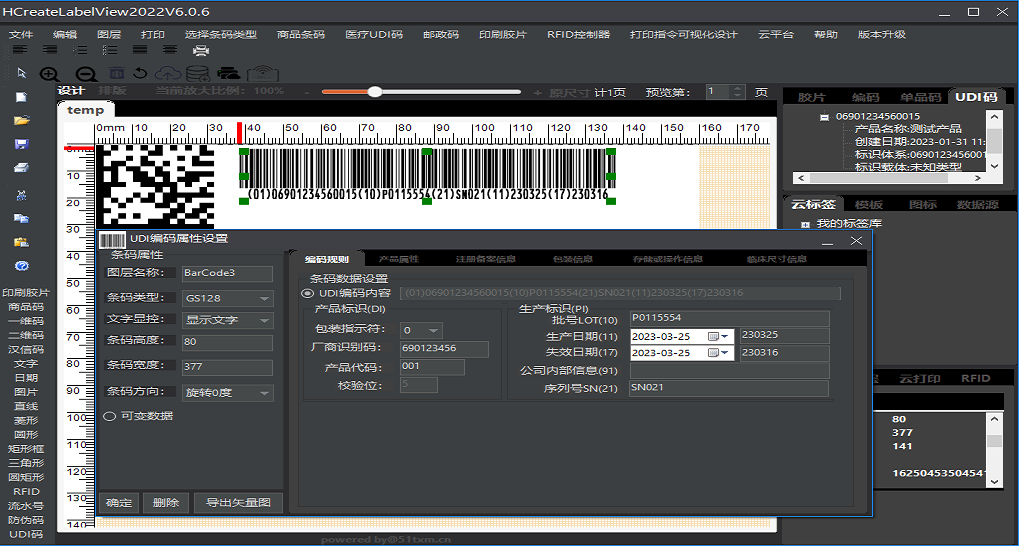This screenshot has height=546, width=1019.
Task: Click the zoom out magnifier icon
Action: point(85,73)
